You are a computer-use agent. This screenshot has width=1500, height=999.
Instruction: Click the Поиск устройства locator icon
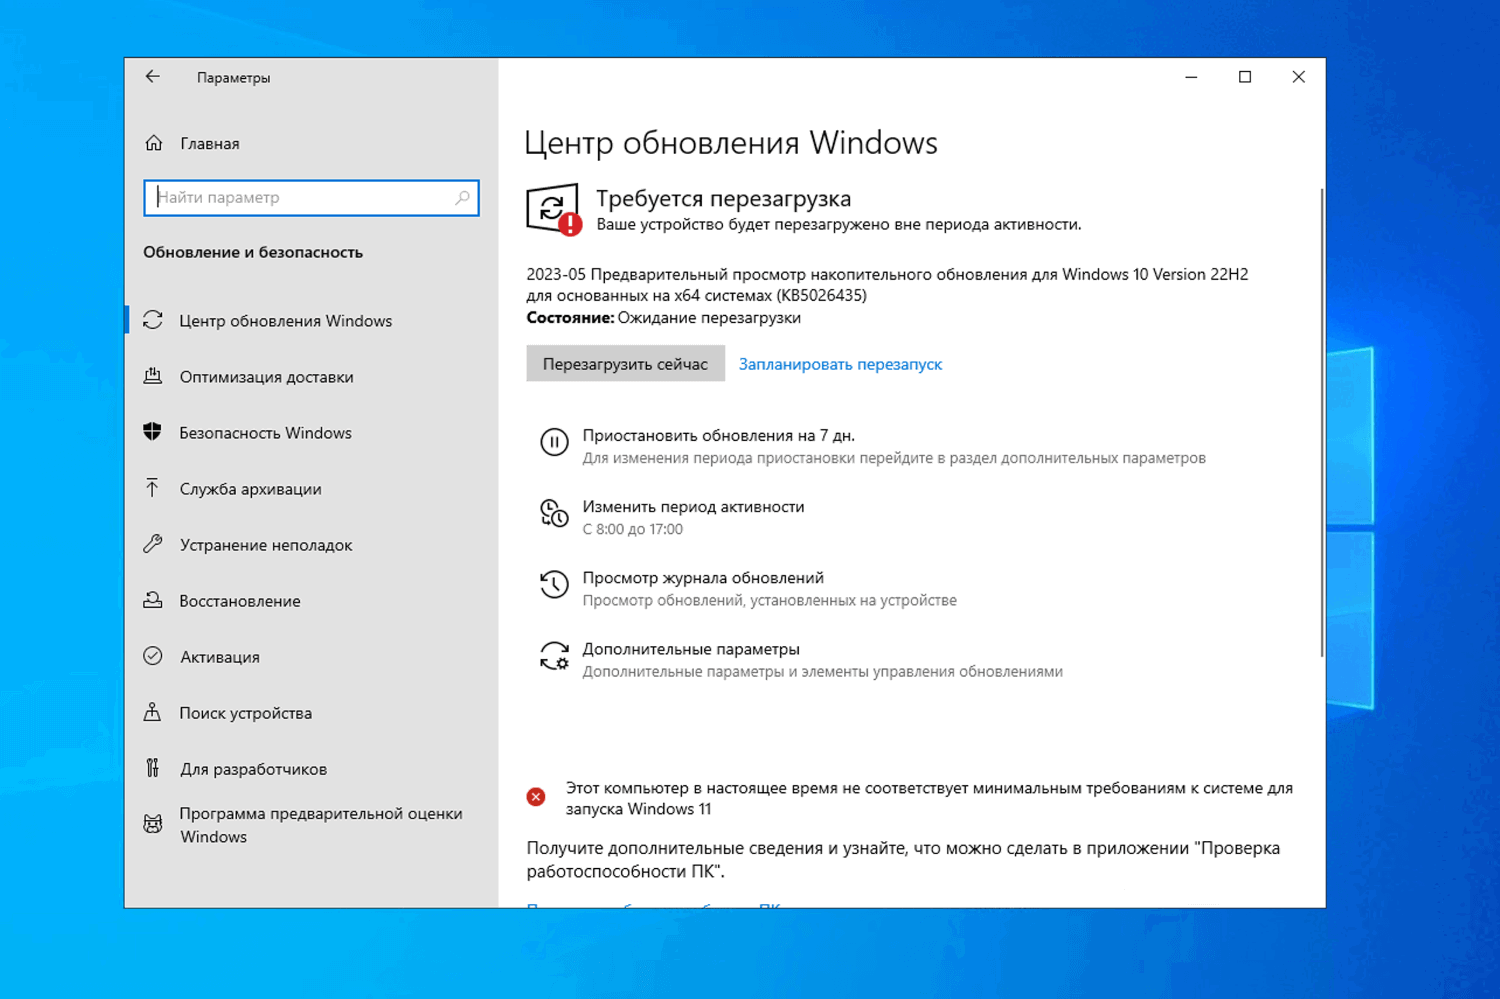[153, 712]
